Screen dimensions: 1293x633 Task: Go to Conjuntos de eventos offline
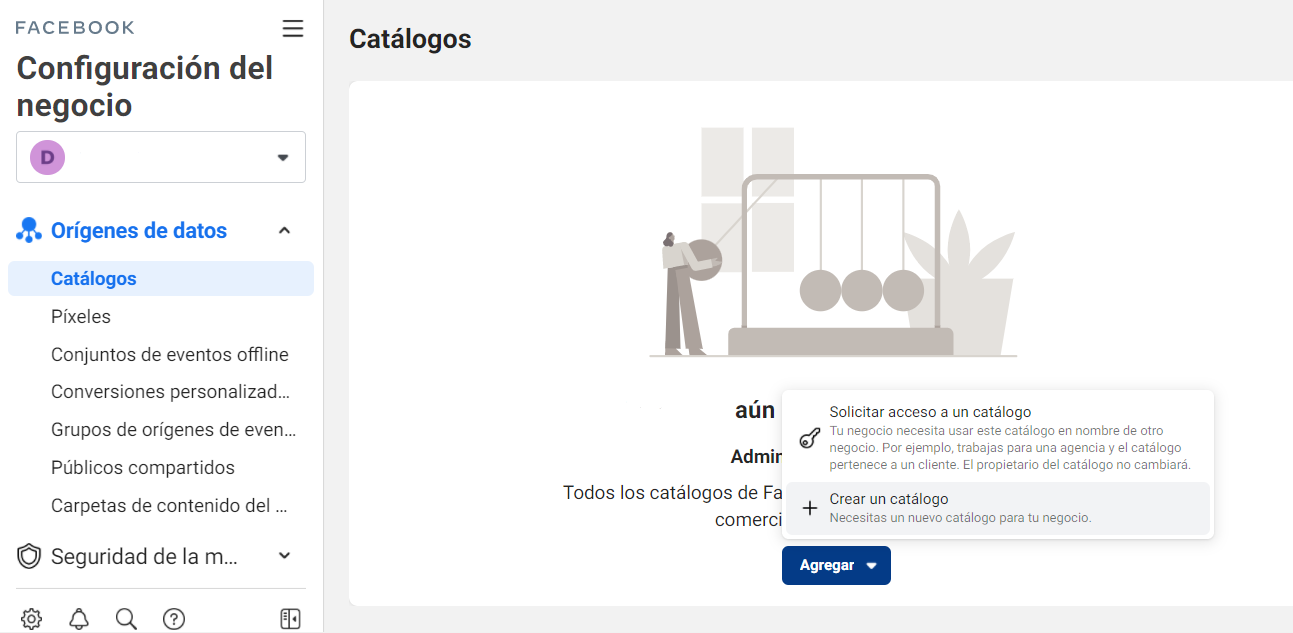169,355
